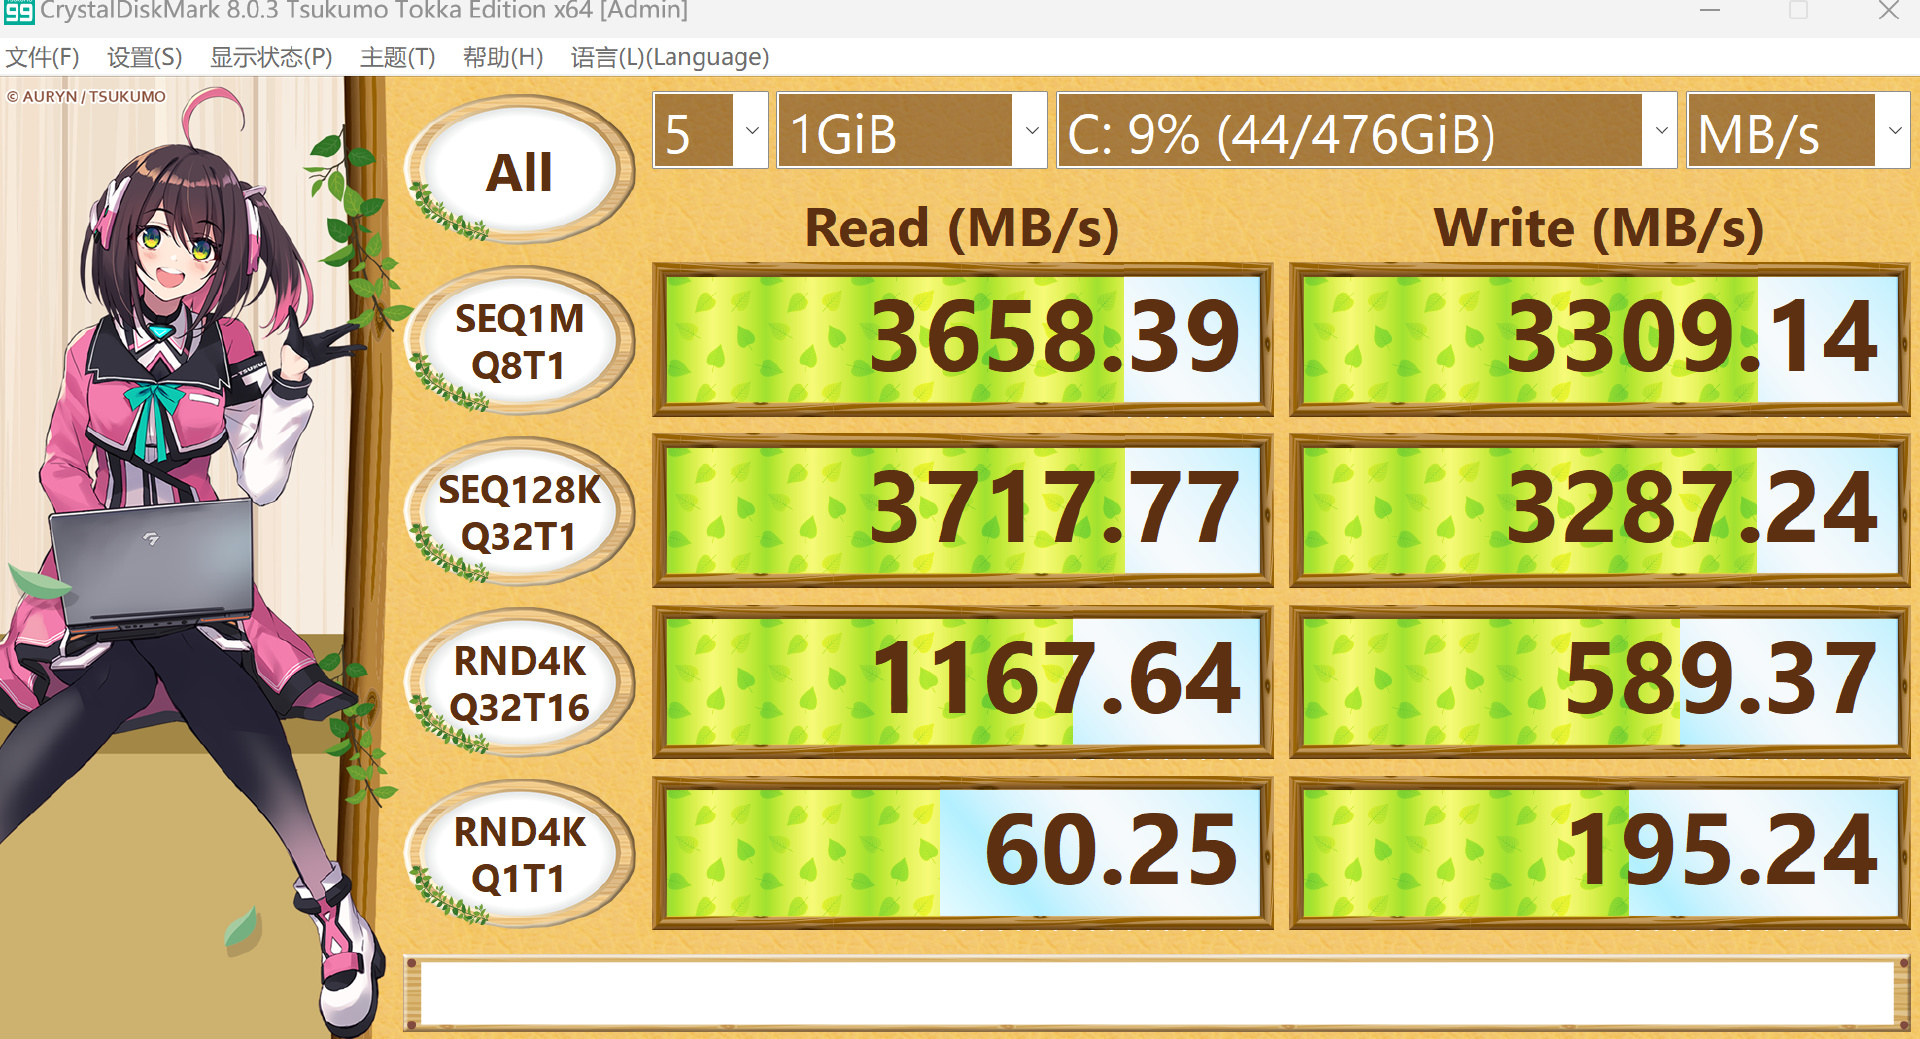The width and height of the screenshot is (1920, 1039).
Task: Open the 帮助(H) menu
Action: tap(503, 57)
